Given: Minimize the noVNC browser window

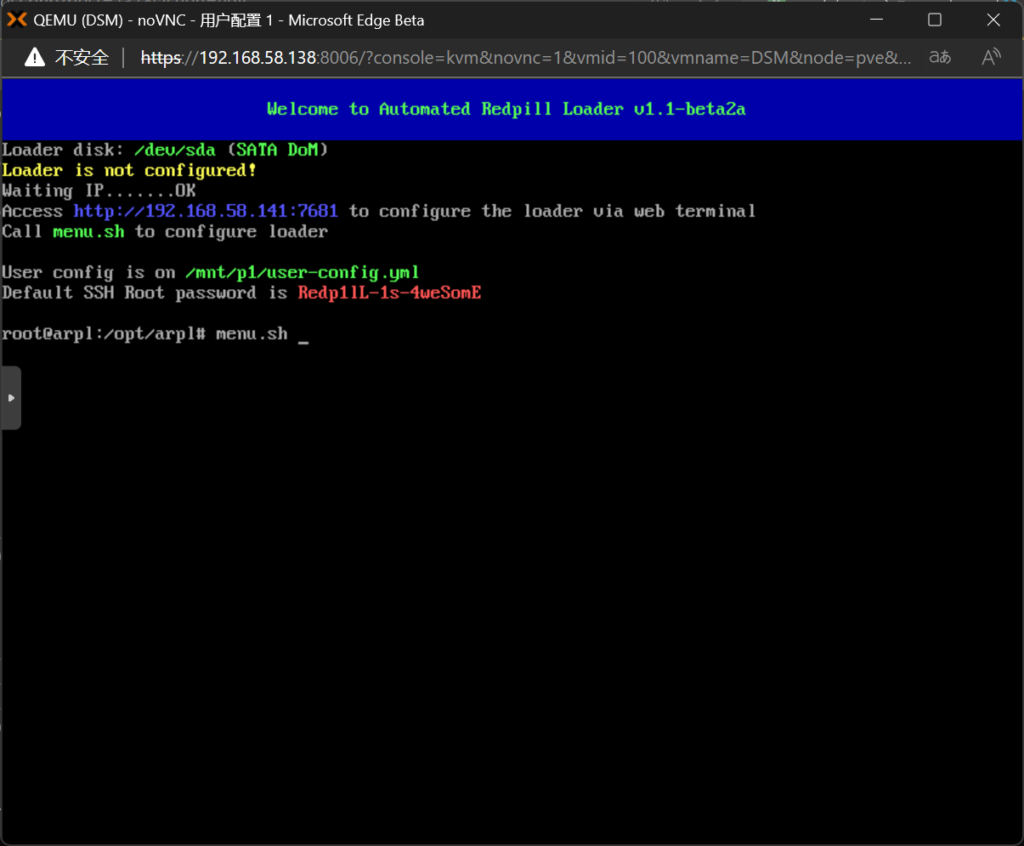Looking at the screenshot, I should (876, 20).
